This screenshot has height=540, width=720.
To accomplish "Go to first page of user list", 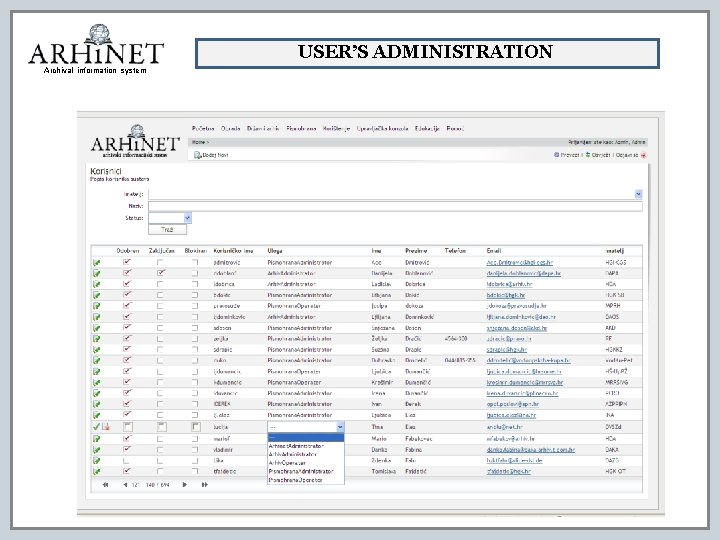I will (105, 485).
